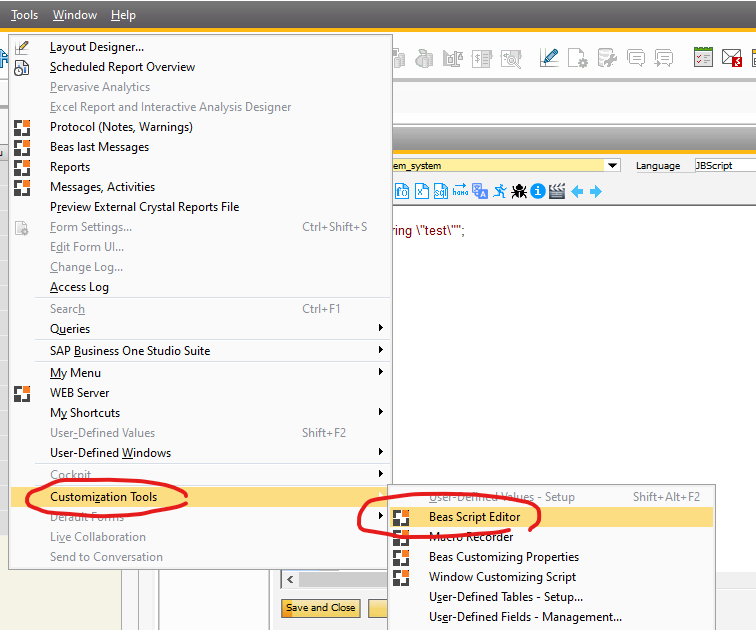This screenshot has height=630, width=756.
Task: Open the Layout Designer pencil icon in main toolbar
Action: point(548,59)
